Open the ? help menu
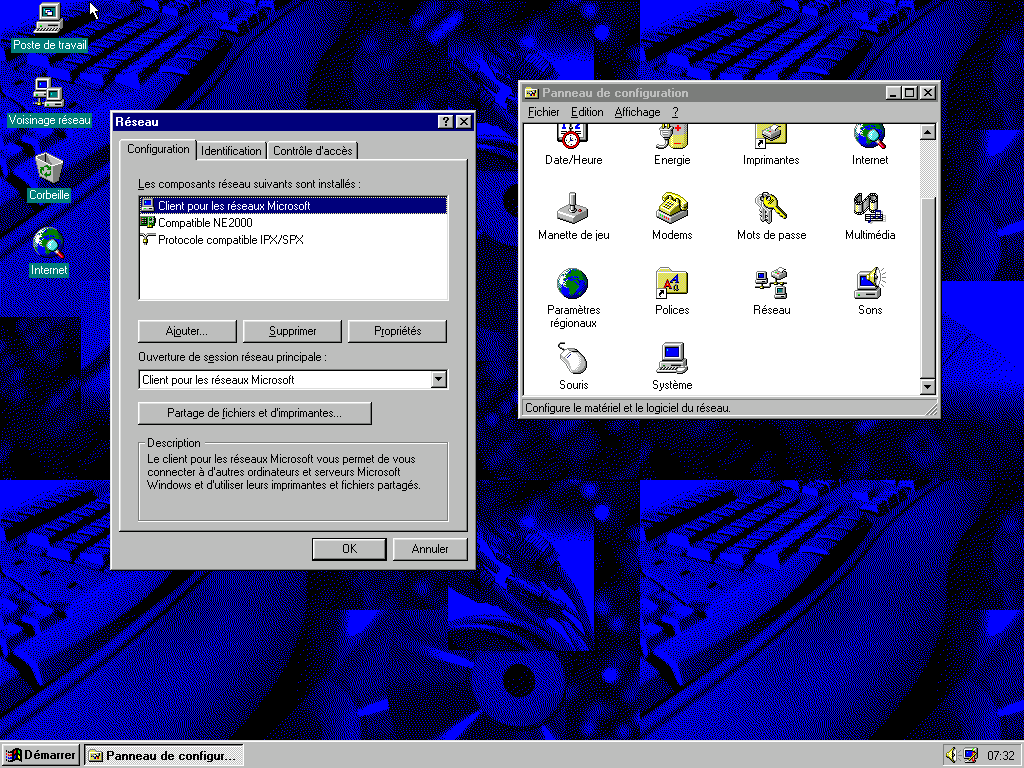Screen dimensions: 1024x768 click(x=675, y=112)
